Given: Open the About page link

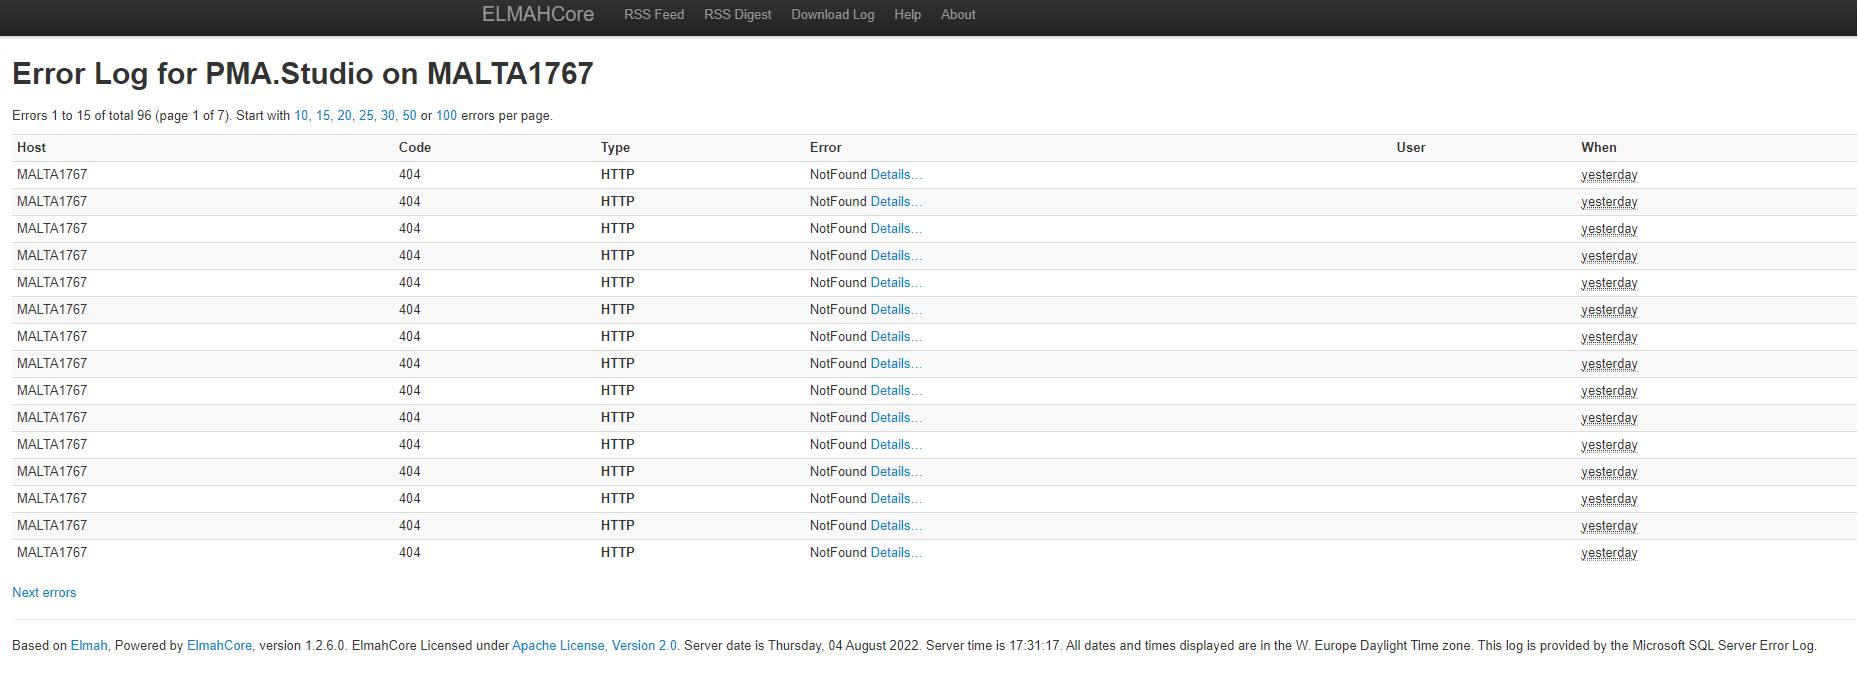Looking at the screenshot, I should (957, 15).
